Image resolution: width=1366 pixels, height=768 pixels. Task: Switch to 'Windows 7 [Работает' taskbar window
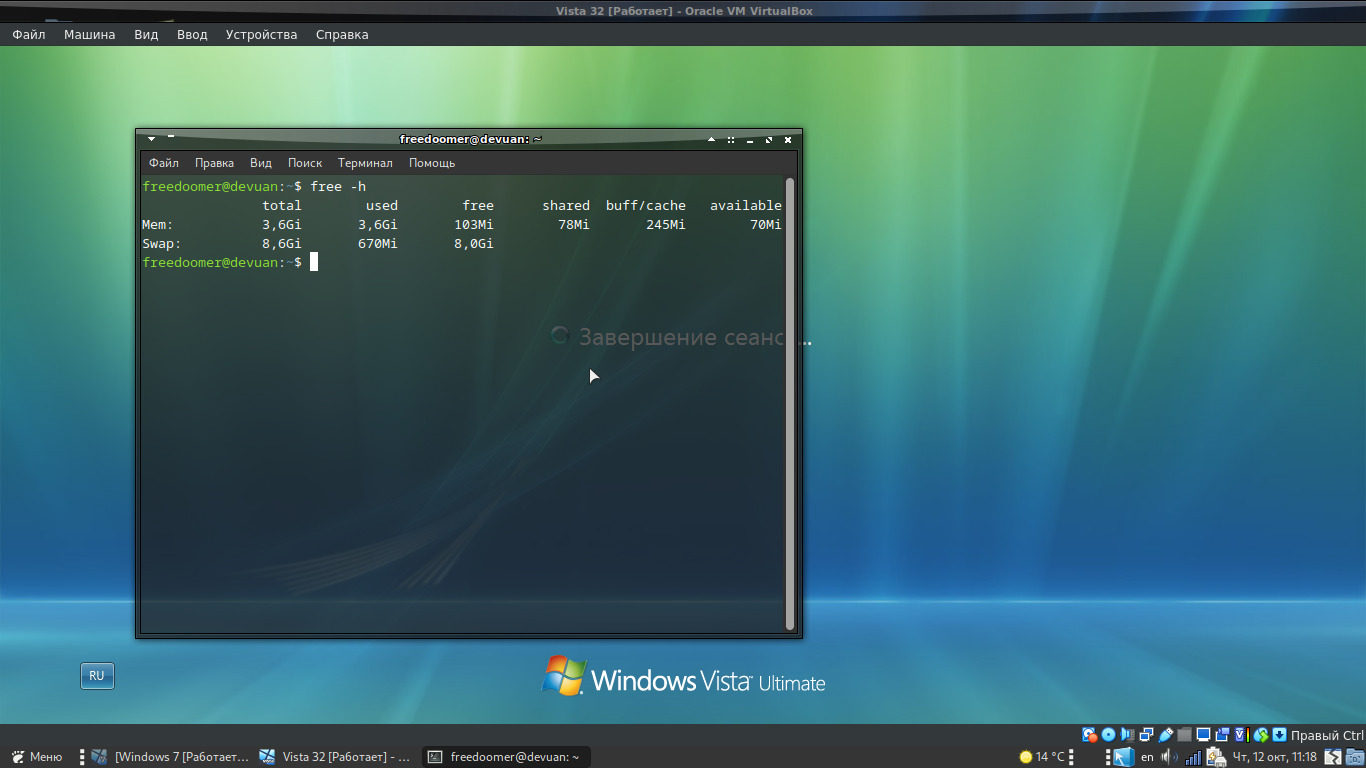click(x=170, y=757)
